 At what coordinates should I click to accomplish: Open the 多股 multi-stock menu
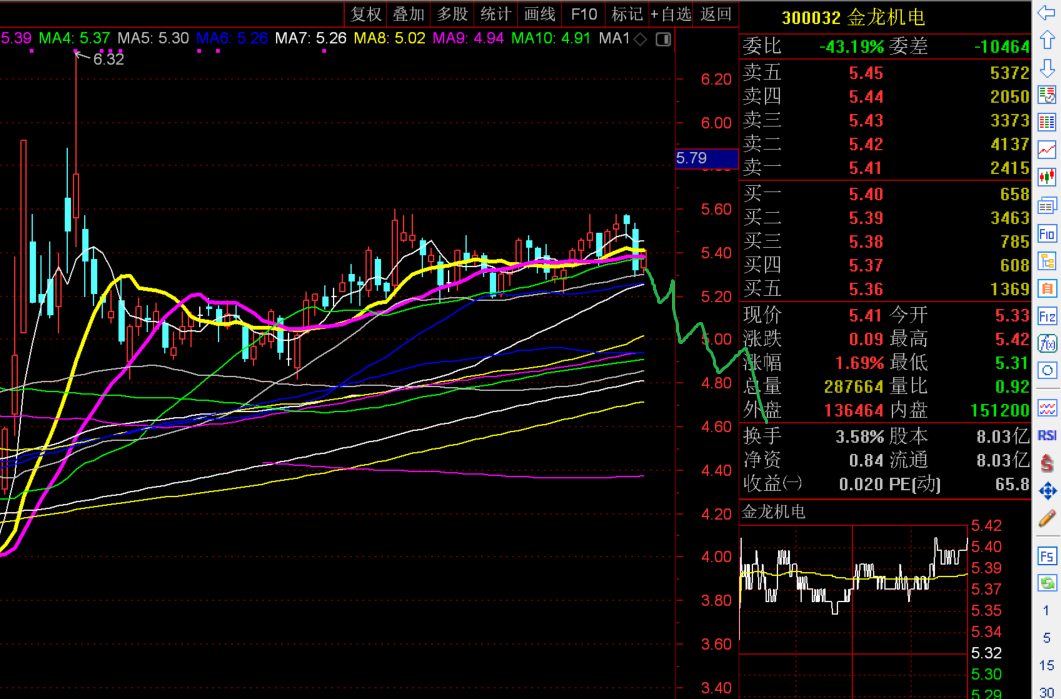coord(452,14)
